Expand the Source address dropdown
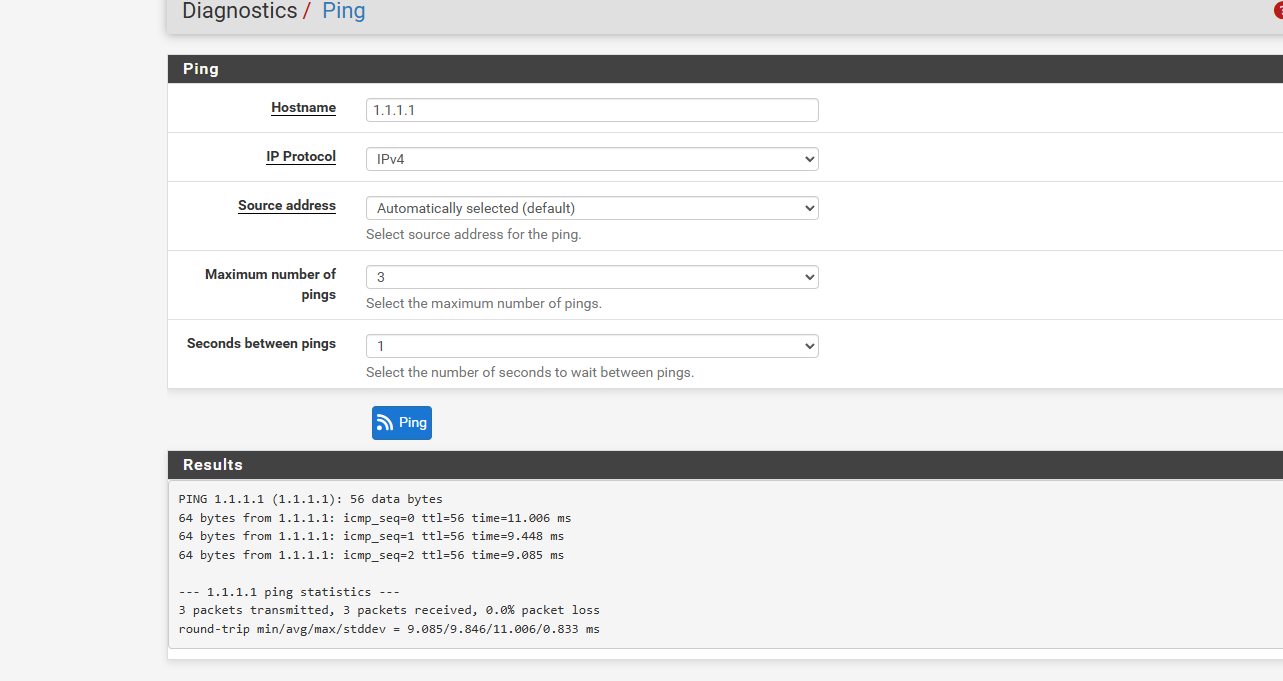Viewport: 1283px width, 681px height. point(592,208)
